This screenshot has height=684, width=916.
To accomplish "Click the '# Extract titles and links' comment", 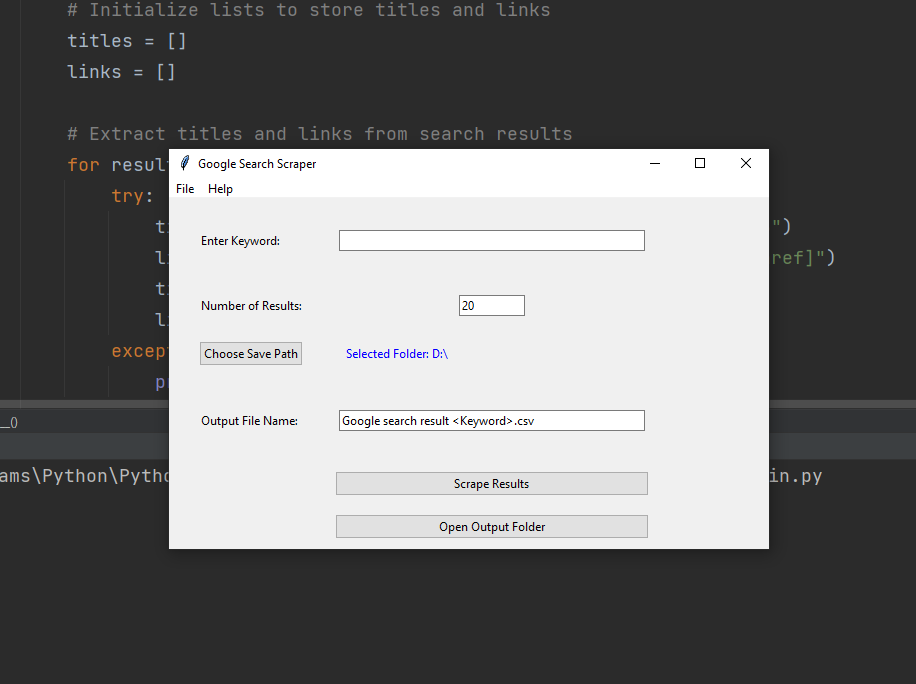I will coord(319,134).
